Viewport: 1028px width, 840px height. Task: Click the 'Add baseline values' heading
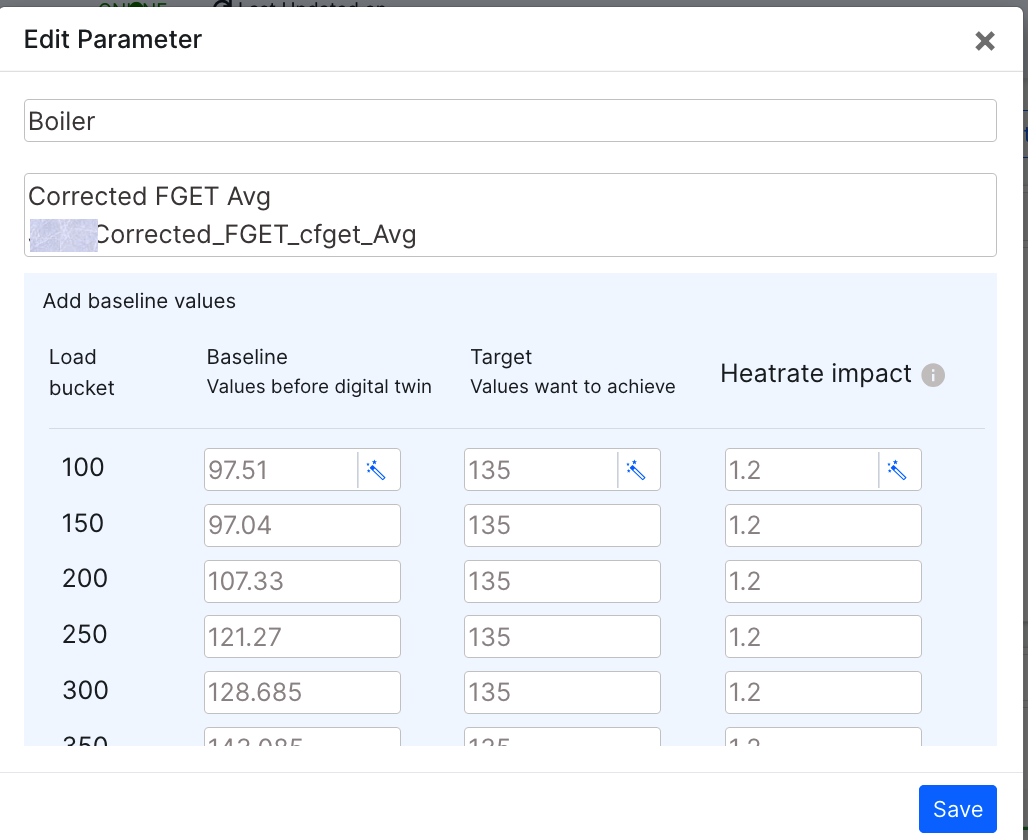[x=139, y=301]
